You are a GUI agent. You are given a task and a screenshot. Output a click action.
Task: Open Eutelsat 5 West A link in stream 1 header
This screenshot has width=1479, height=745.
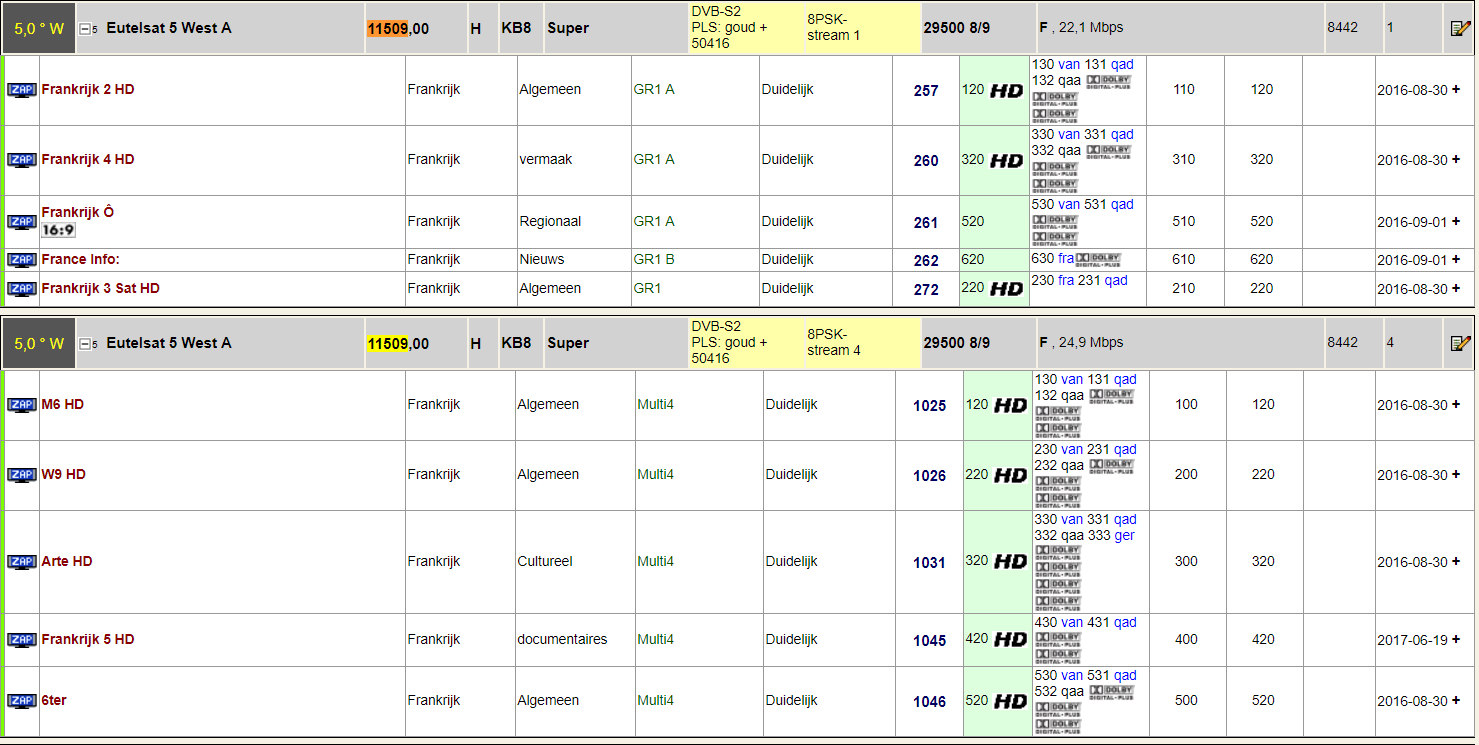click(x=169, y=28)
